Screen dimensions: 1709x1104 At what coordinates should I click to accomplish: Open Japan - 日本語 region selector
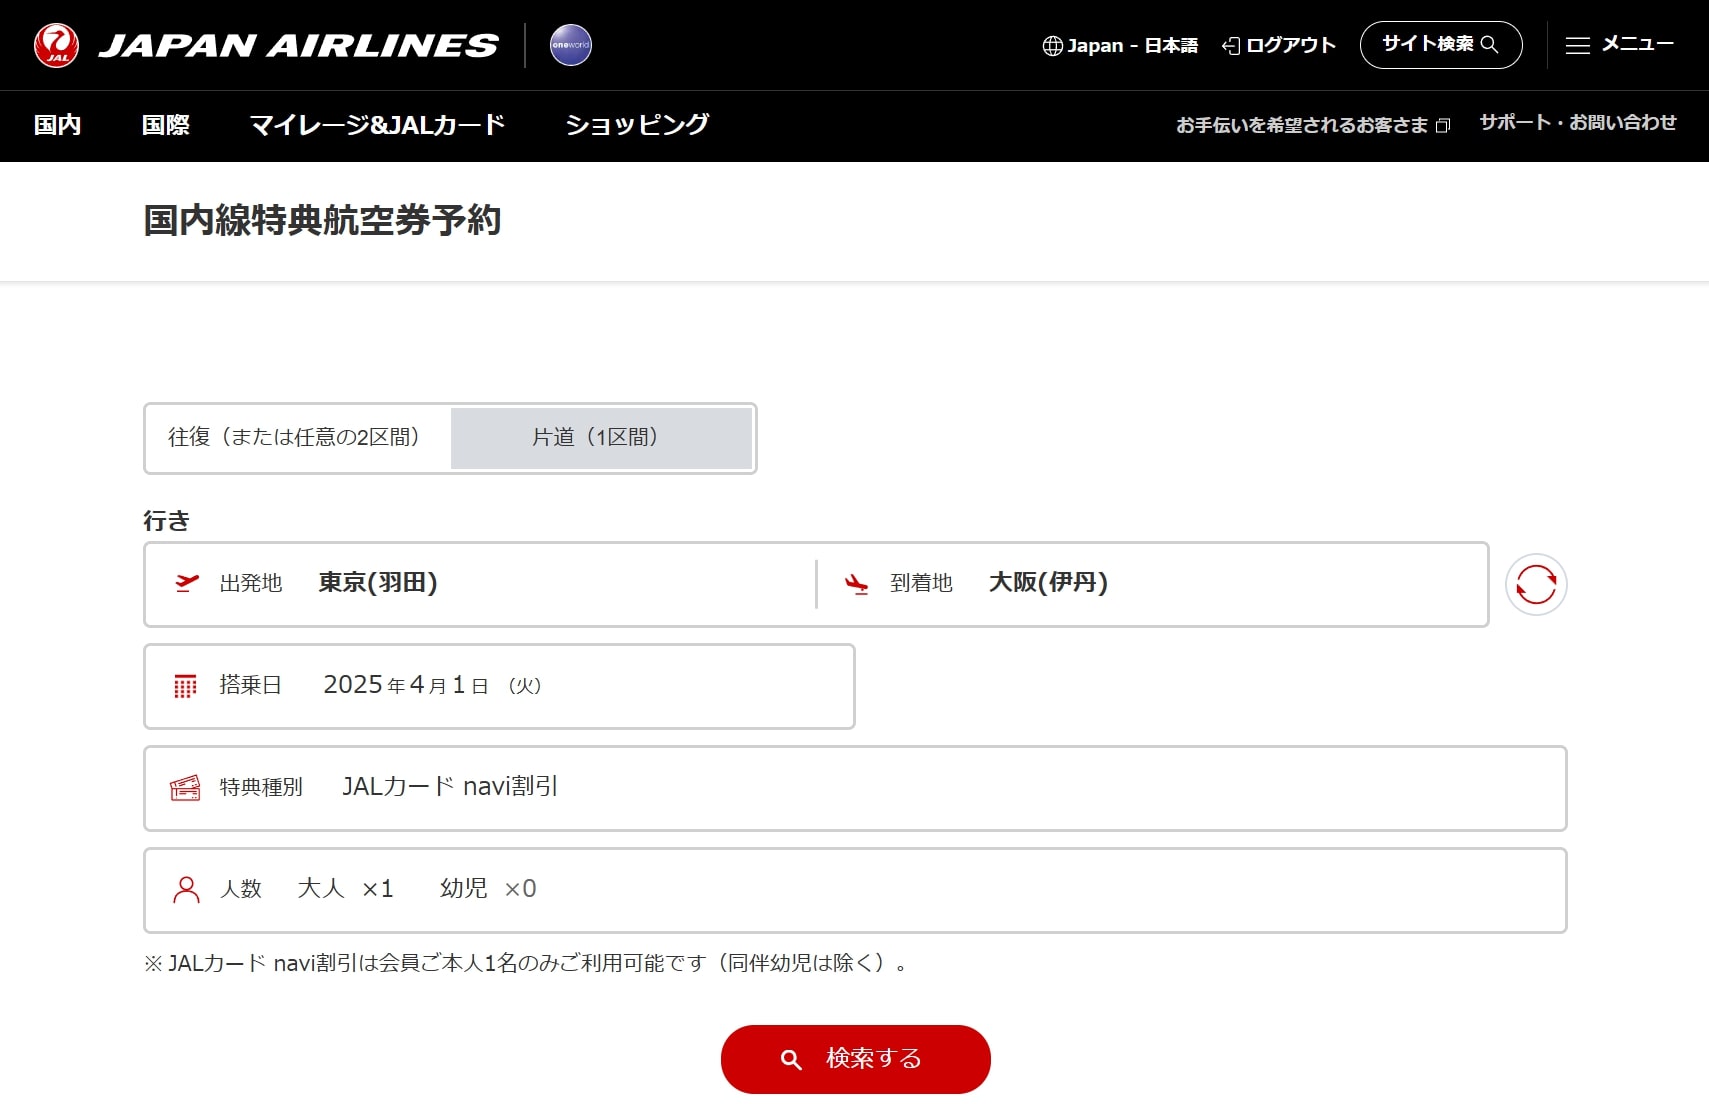coord(1120,45)
